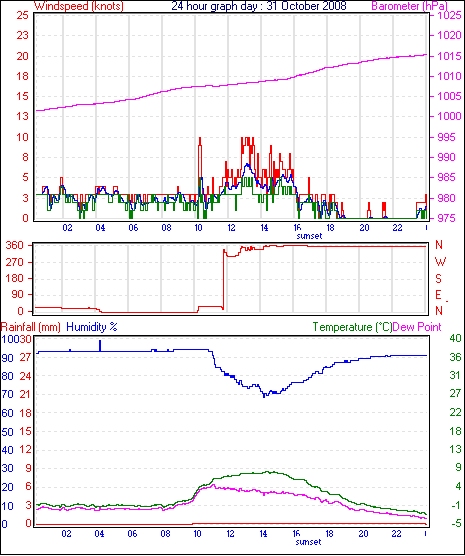
Task: Click the E compass label on direction graph
Action: (439, 295)
